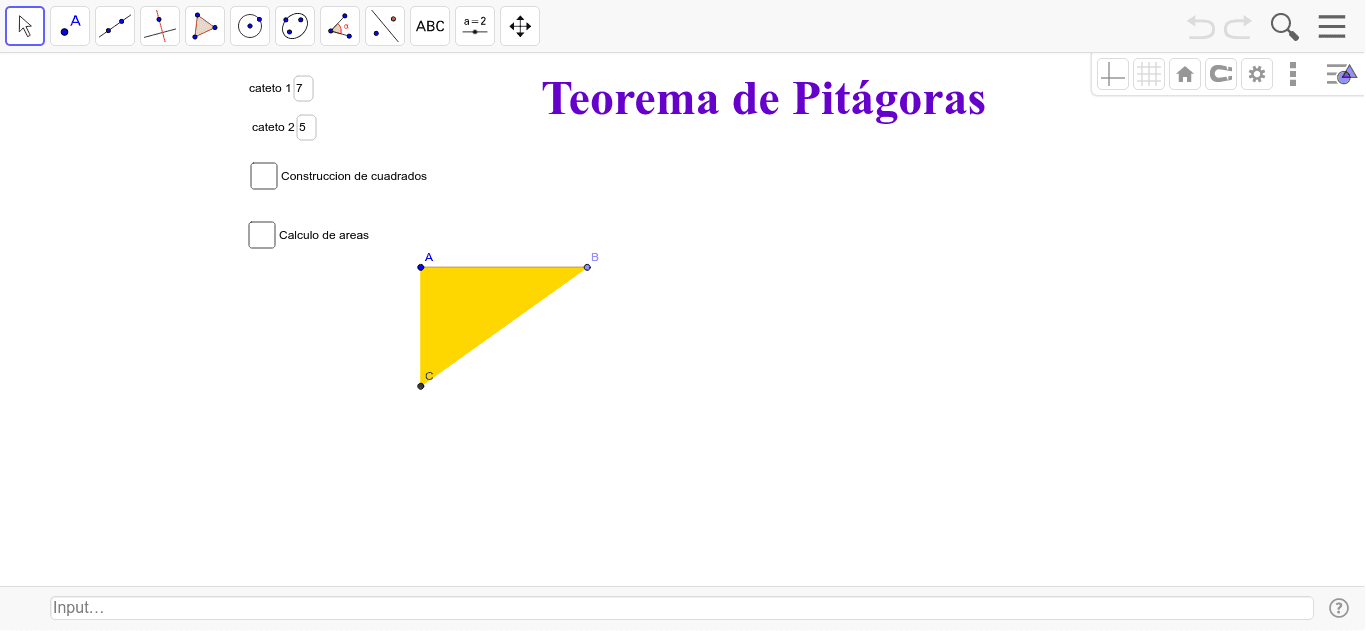
Task: Open input bar help icon
Action: (1339, 608)
